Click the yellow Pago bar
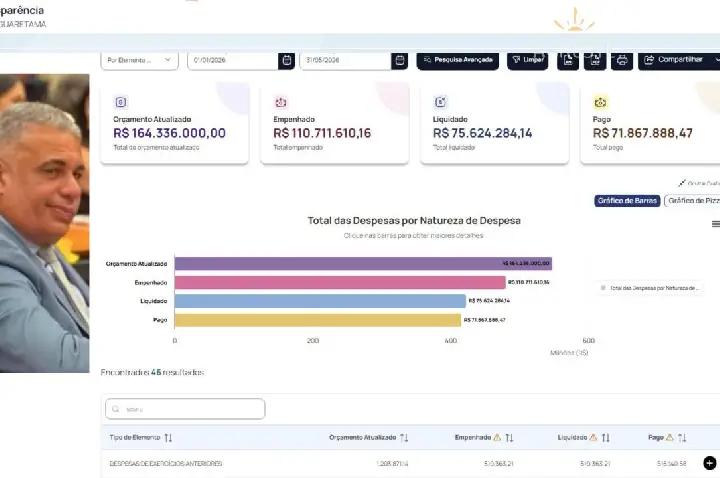 click(x=318, y=320)
